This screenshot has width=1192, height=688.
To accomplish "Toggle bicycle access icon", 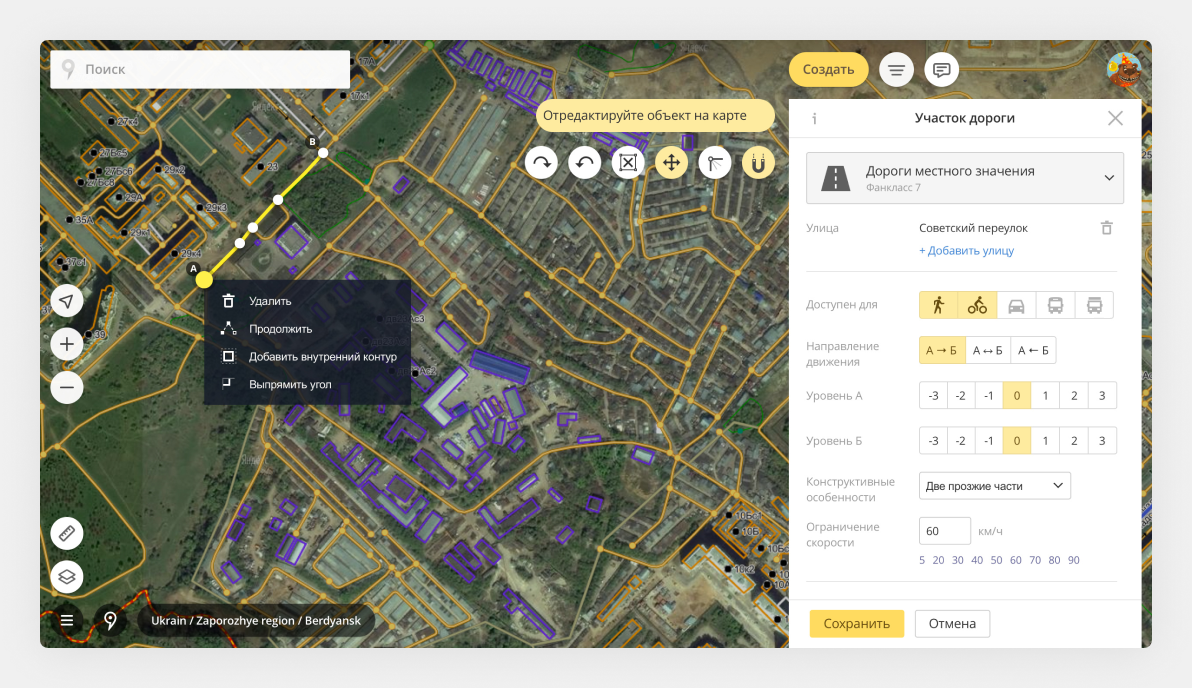I will [x=977, y=305].
